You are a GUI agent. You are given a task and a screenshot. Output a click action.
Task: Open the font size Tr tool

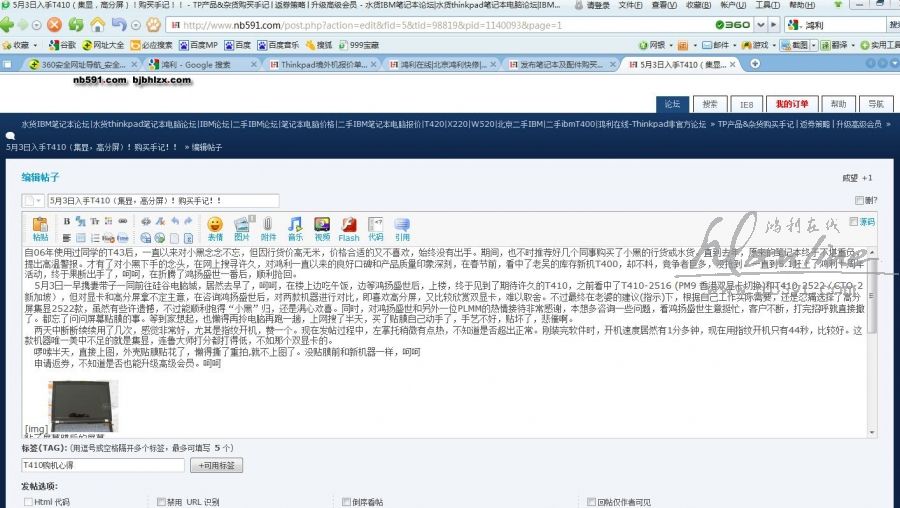(95, 221)
